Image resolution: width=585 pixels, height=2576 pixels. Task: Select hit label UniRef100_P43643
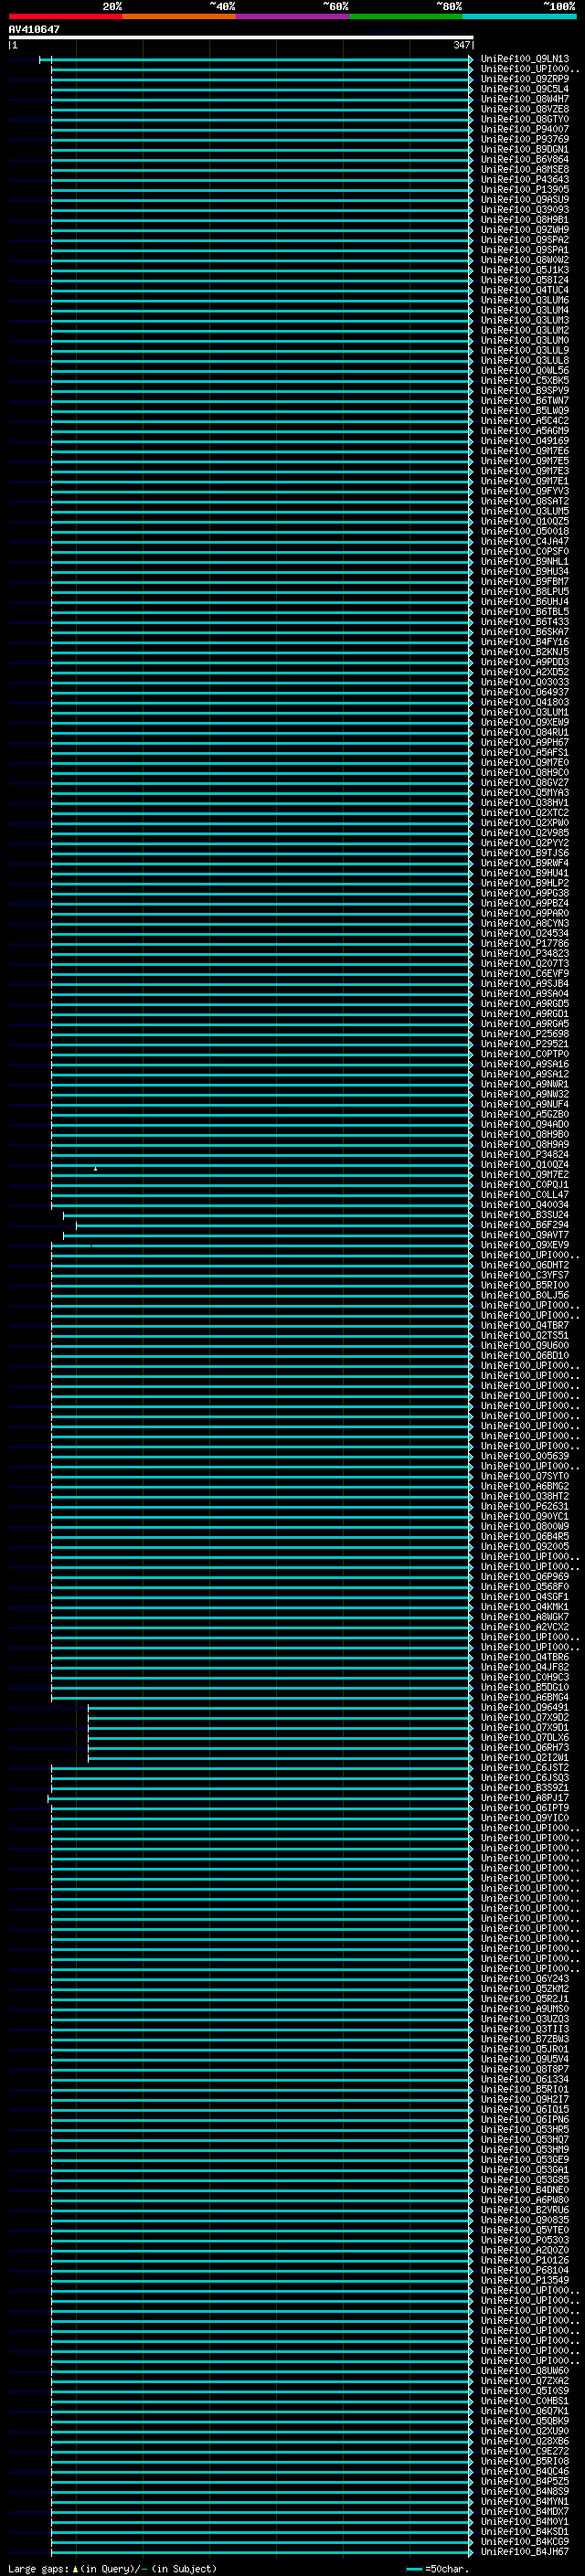tap(525, 180)
